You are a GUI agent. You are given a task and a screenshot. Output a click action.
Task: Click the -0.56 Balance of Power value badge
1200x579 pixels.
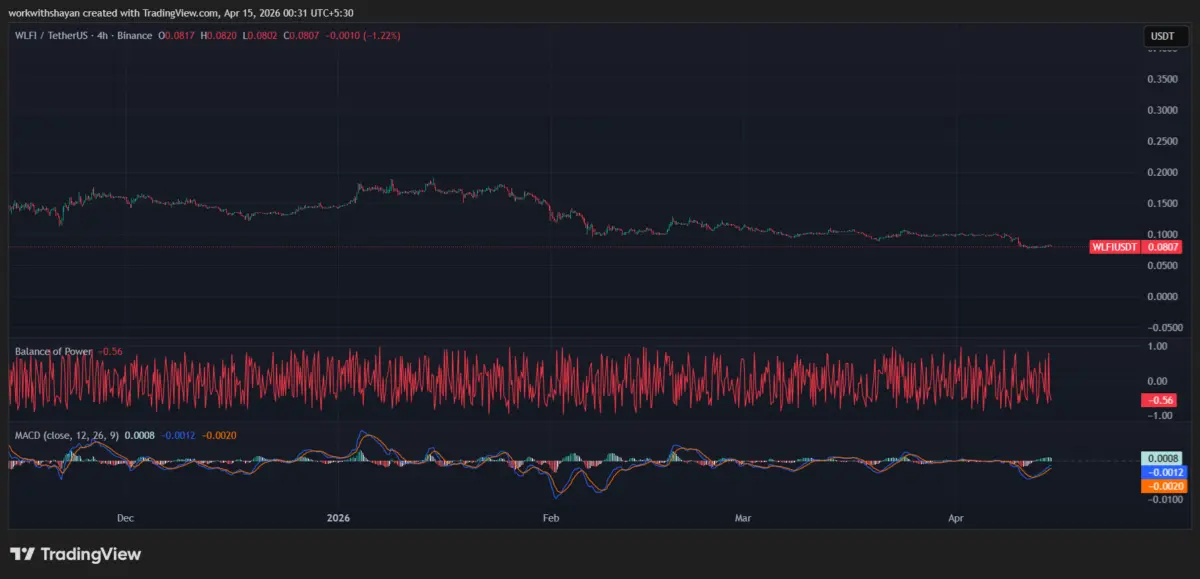point(1160,399)
